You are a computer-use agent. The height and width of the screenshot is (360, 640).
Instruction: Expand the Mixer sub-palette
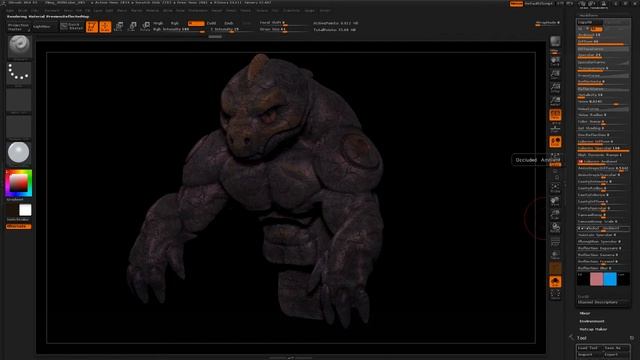click(x=585, y=313)
